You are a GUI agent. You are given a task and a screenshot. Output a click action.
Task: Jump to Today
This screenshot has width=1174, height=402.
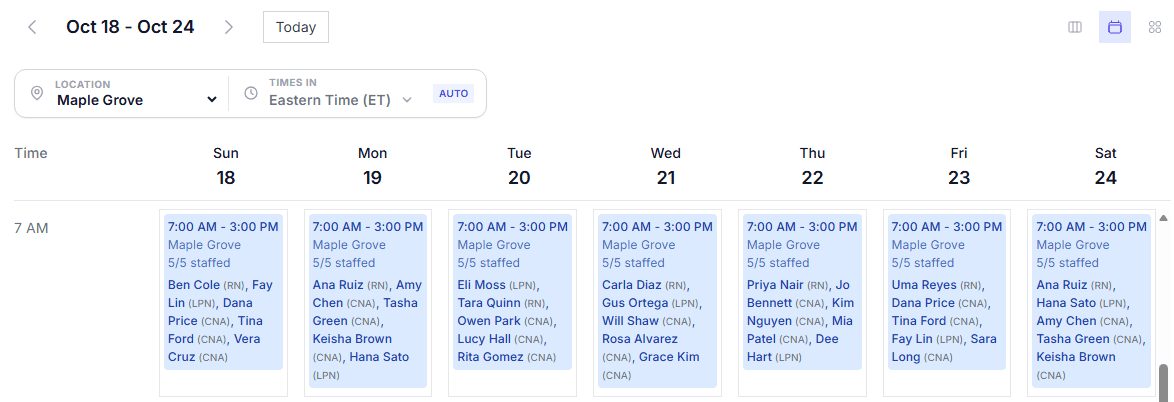[x=296, y=27]
